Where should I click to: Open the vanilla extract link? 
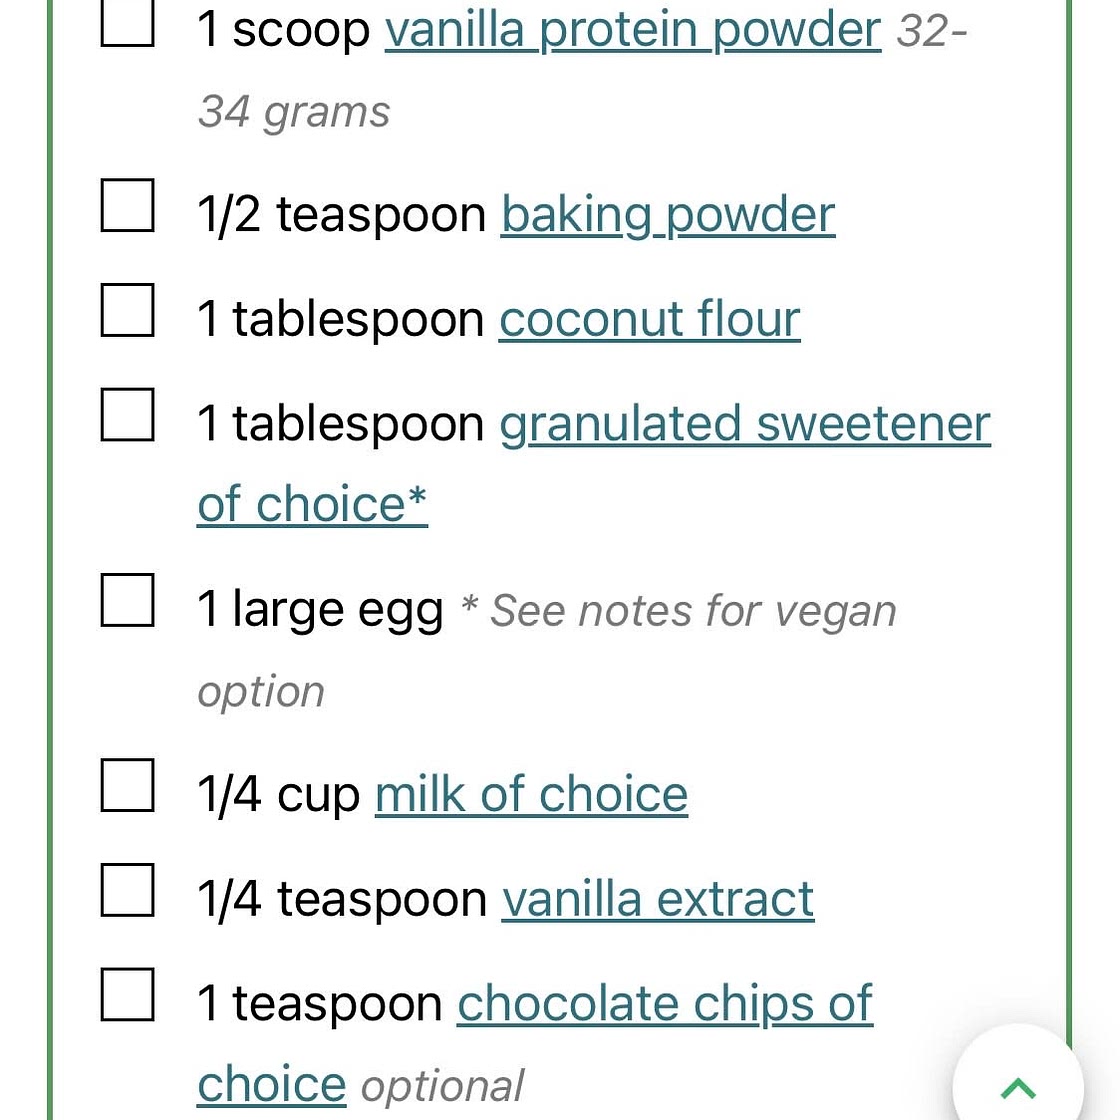tap(658, 899)
